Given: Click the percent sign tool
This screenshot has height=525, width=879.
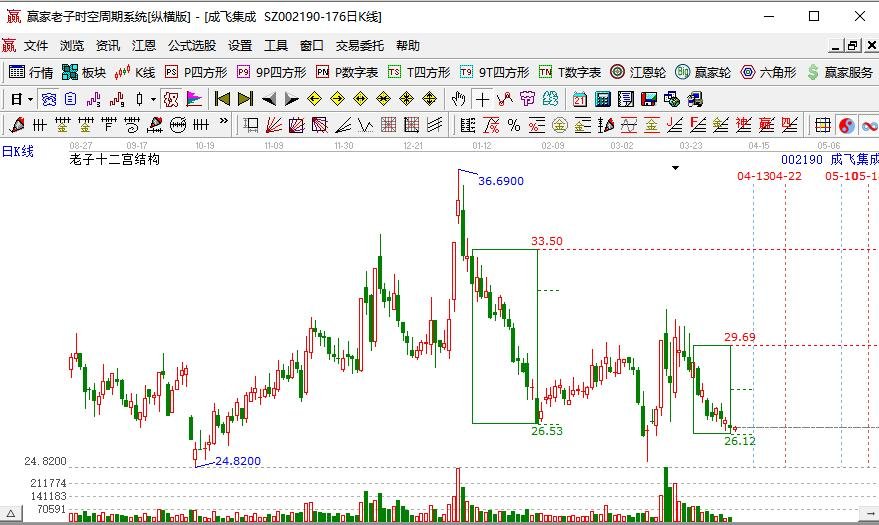Looking at the screenshot, I should pyautogui.click(x=513, y=125).
